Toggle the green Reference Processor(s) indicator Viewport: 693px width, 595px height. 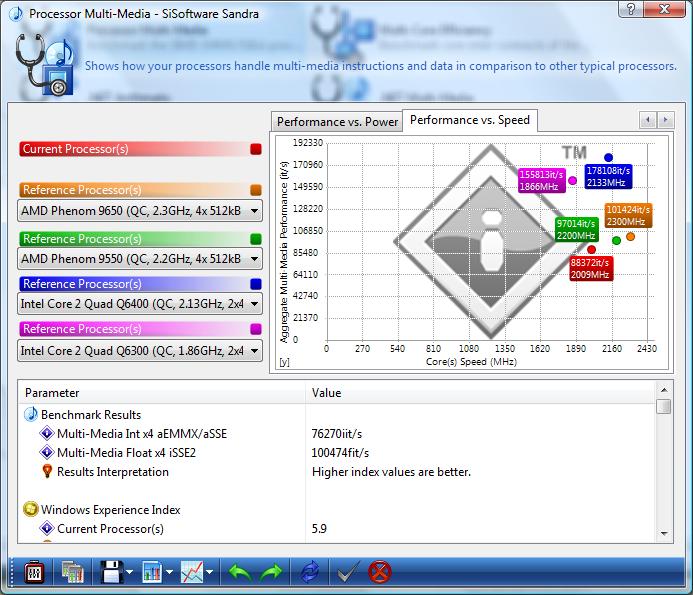coord(256,239)
